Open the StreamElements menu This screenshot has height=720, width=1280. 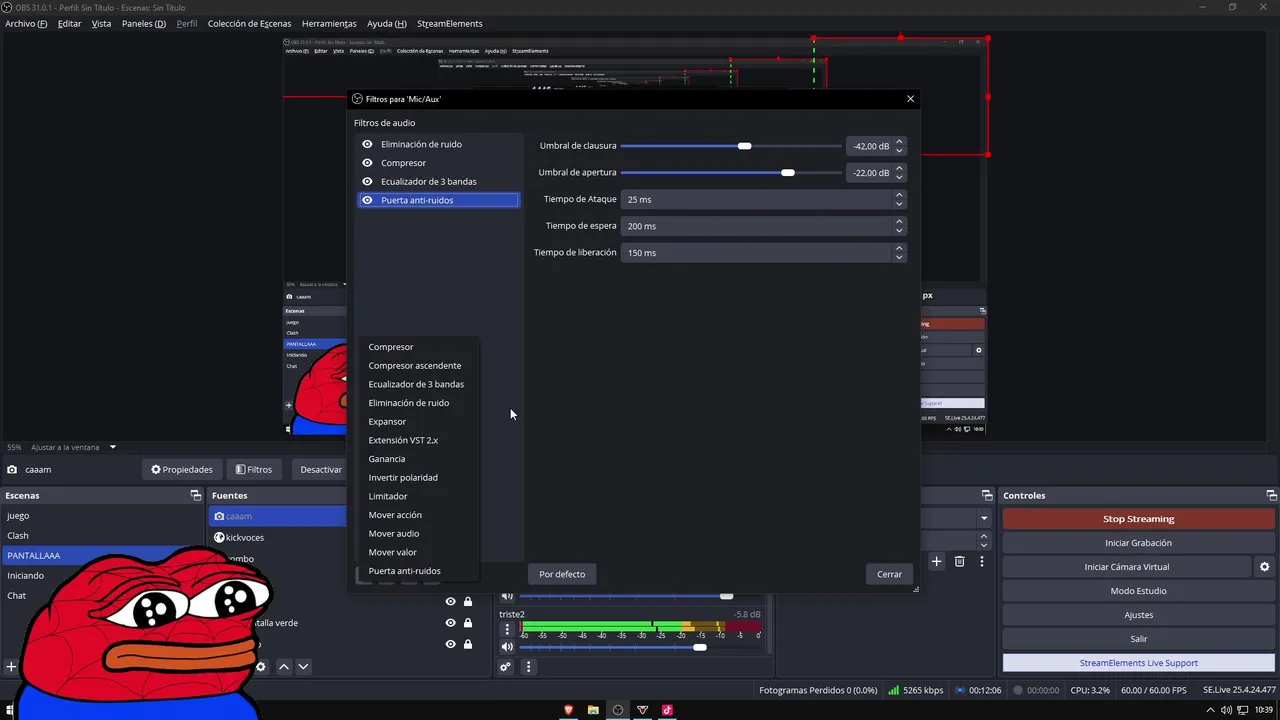pos(450,23)
